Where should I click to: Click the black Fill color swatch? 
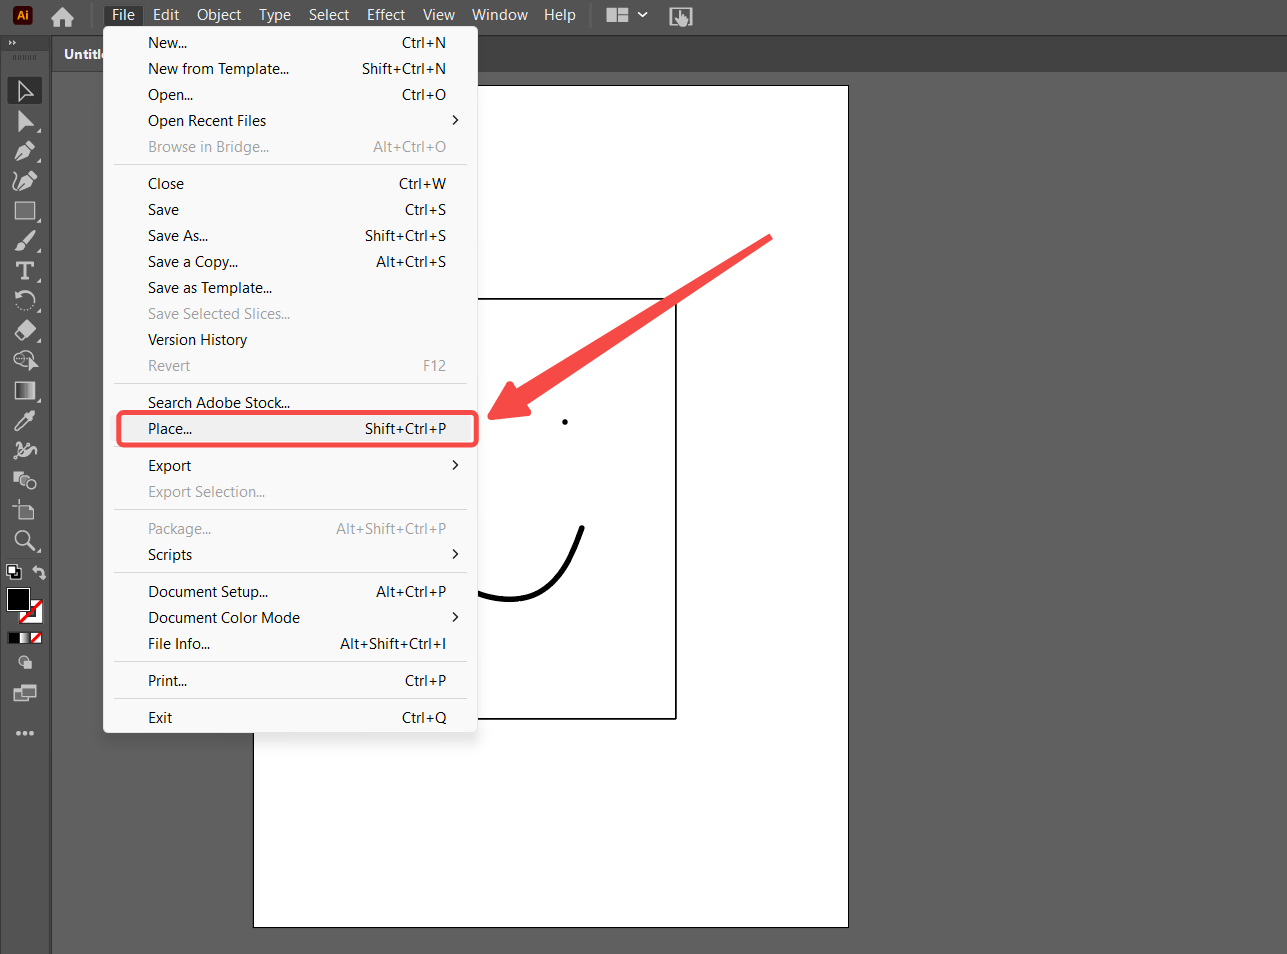coord(18,599)
